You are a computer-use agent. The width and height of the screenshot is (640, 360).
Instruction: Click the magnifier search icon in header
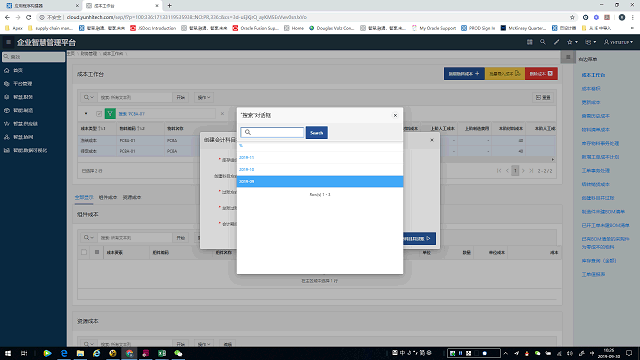coord(542,42)
